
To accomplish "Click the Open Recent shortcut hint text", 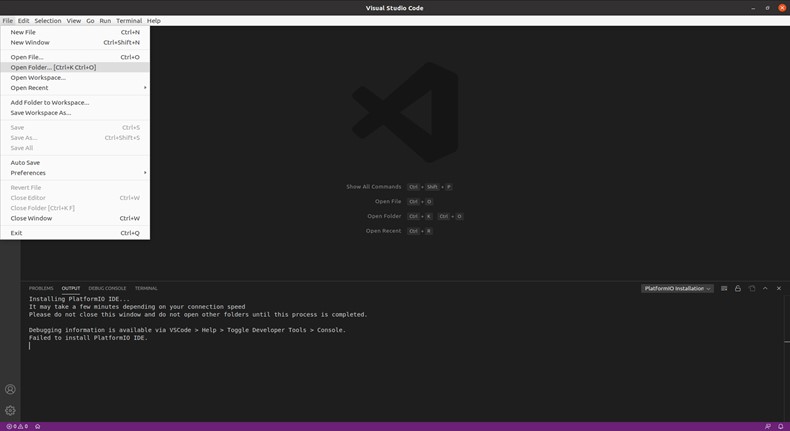I will click(383, 231).
